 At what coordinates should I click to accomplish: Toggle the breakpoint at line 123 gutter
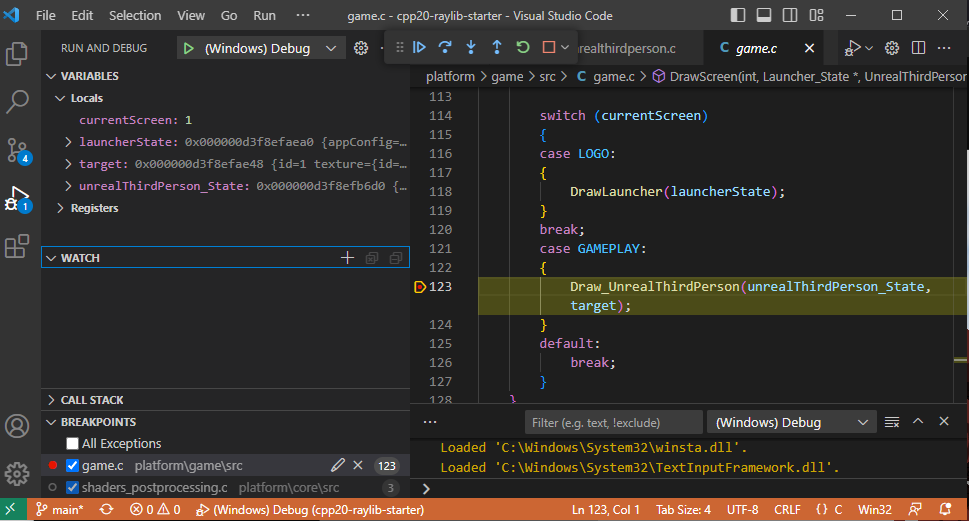tap(420, 287)
